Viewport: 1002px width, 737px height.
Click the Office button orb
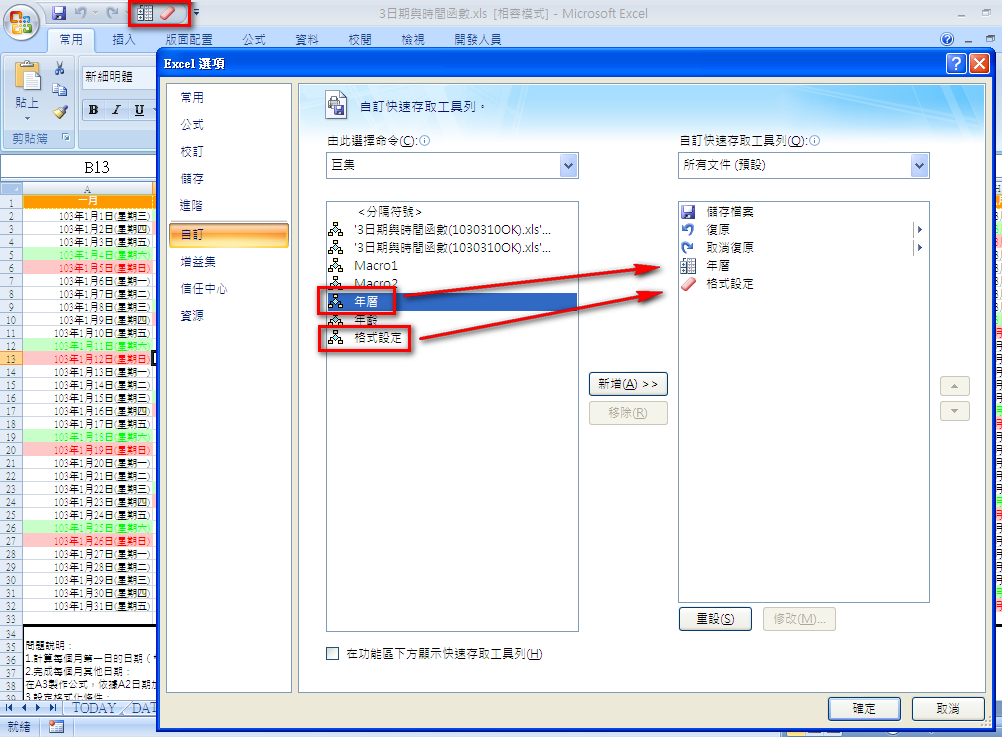coord(21,23)
